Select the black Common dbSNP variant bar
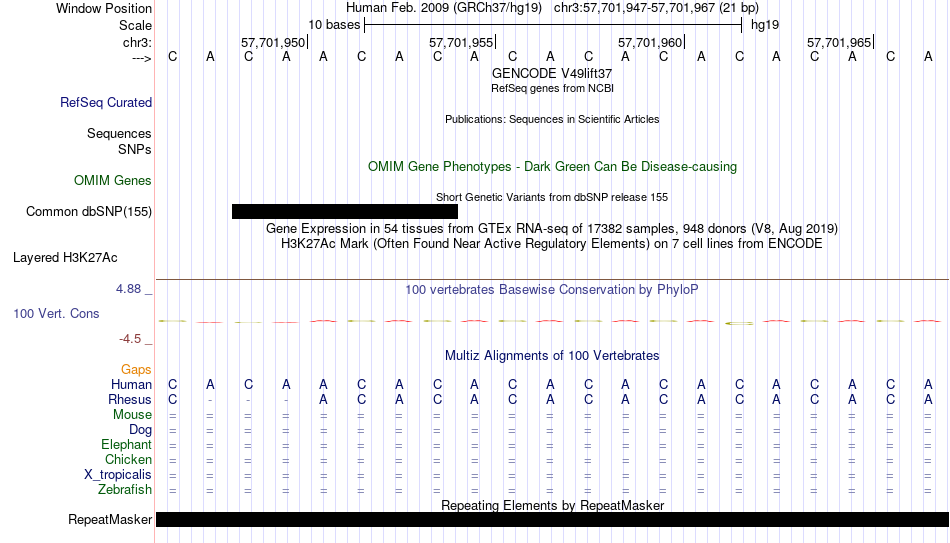This screenshot has width=950, height=543. (x=345, y=212)
